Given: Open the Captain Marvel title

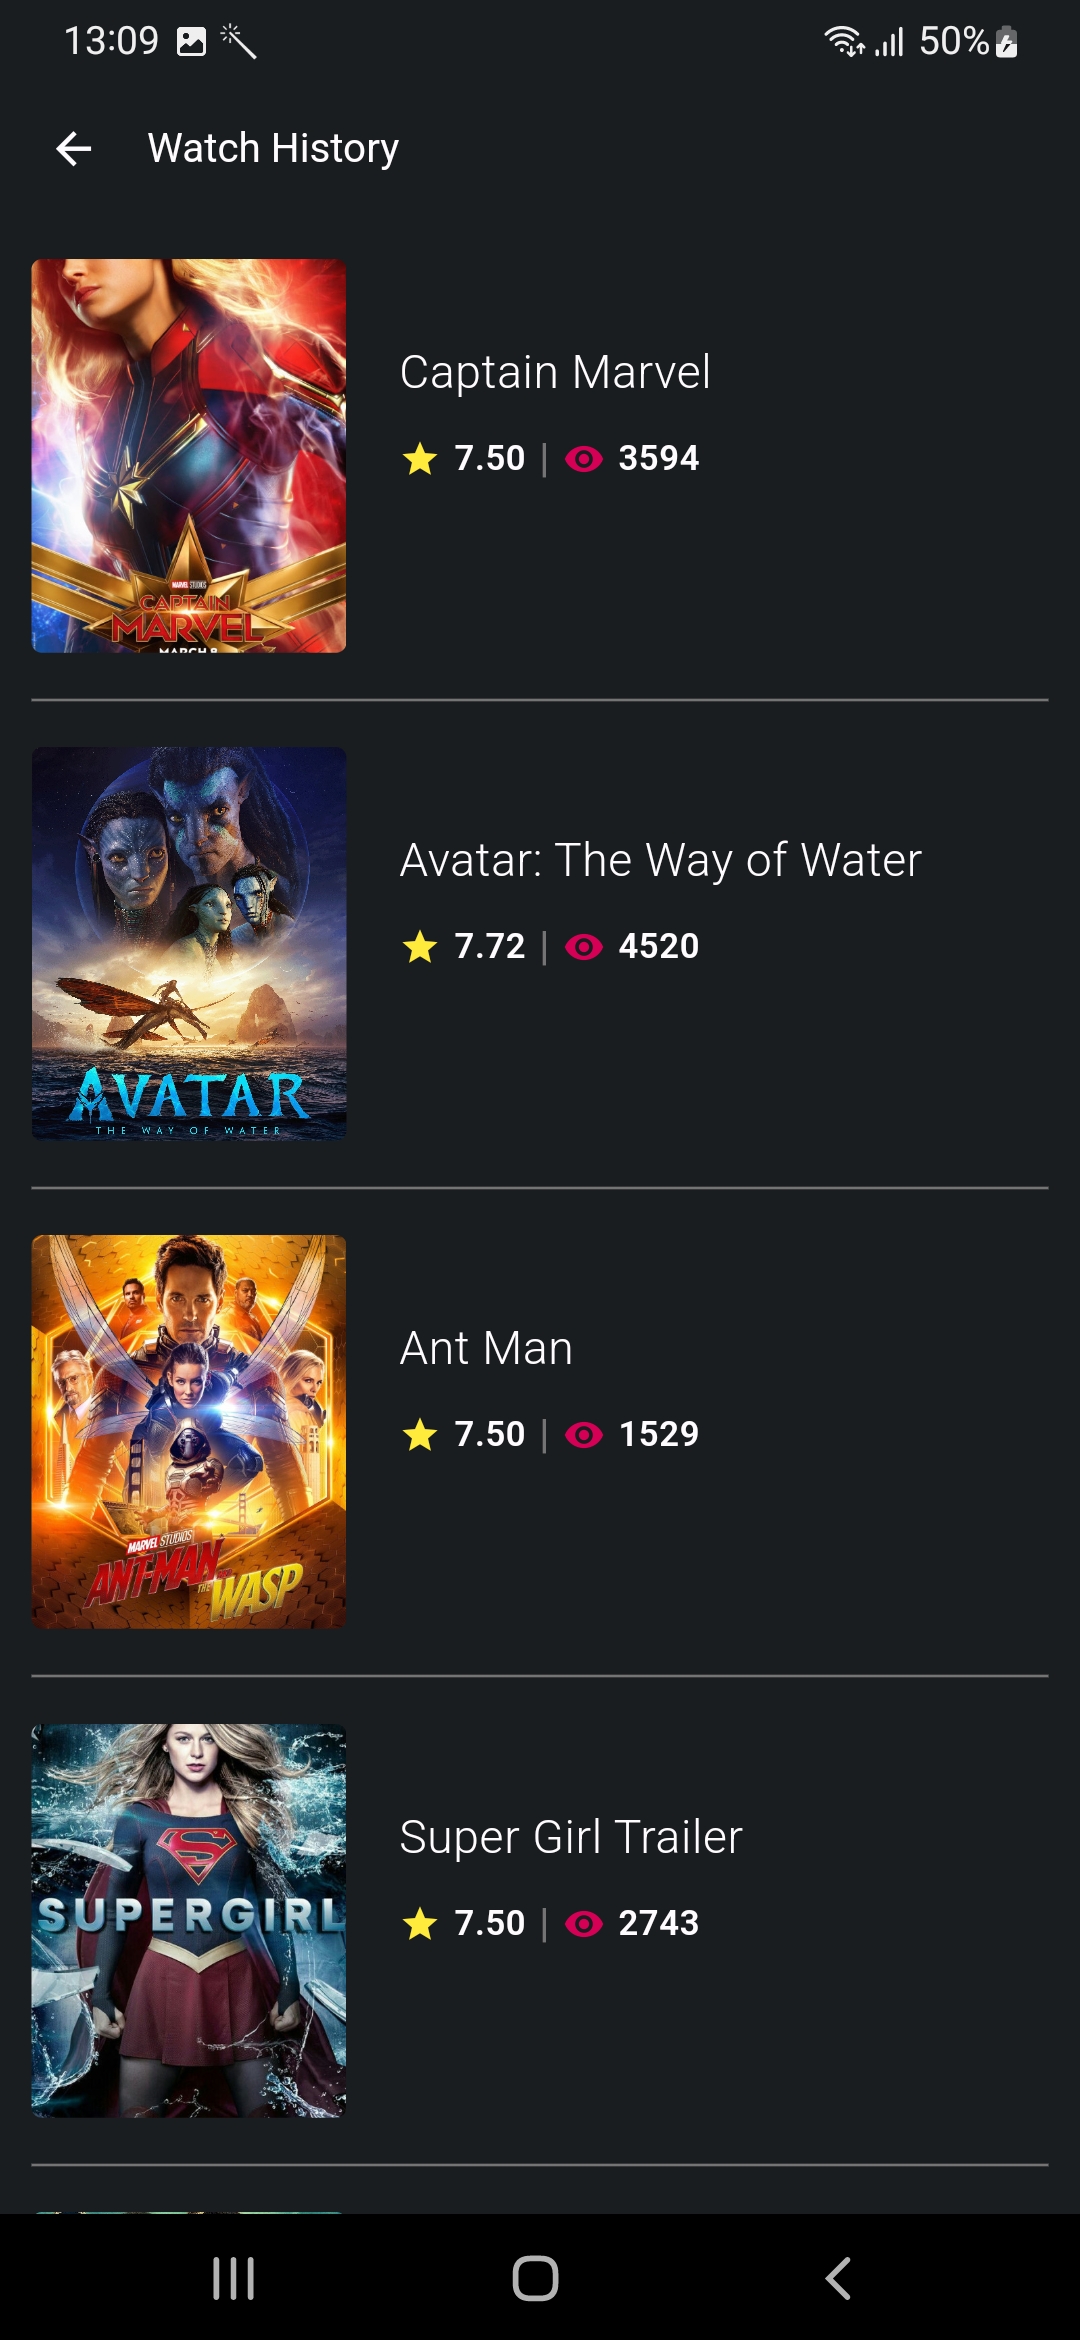Looking at the screenshot, I should (x=555, y=372).
